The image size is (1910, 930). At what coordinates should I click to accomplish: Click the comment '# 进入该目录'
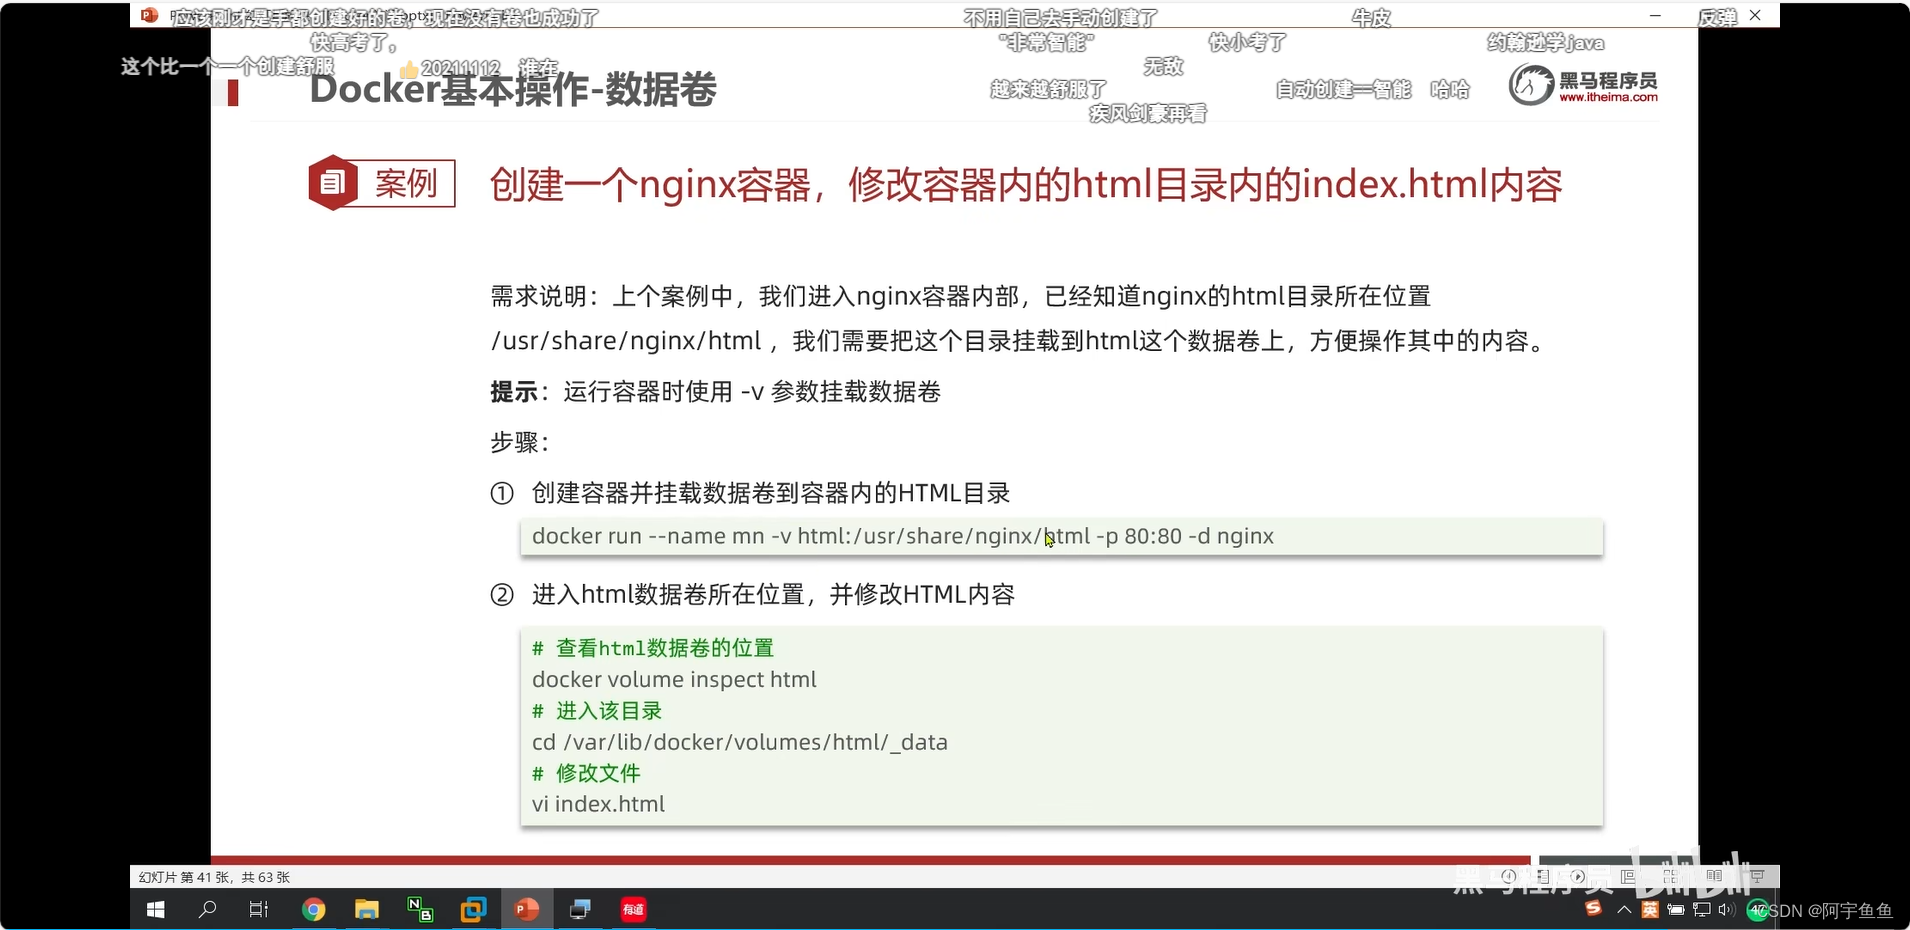click(x=597, y=711)
